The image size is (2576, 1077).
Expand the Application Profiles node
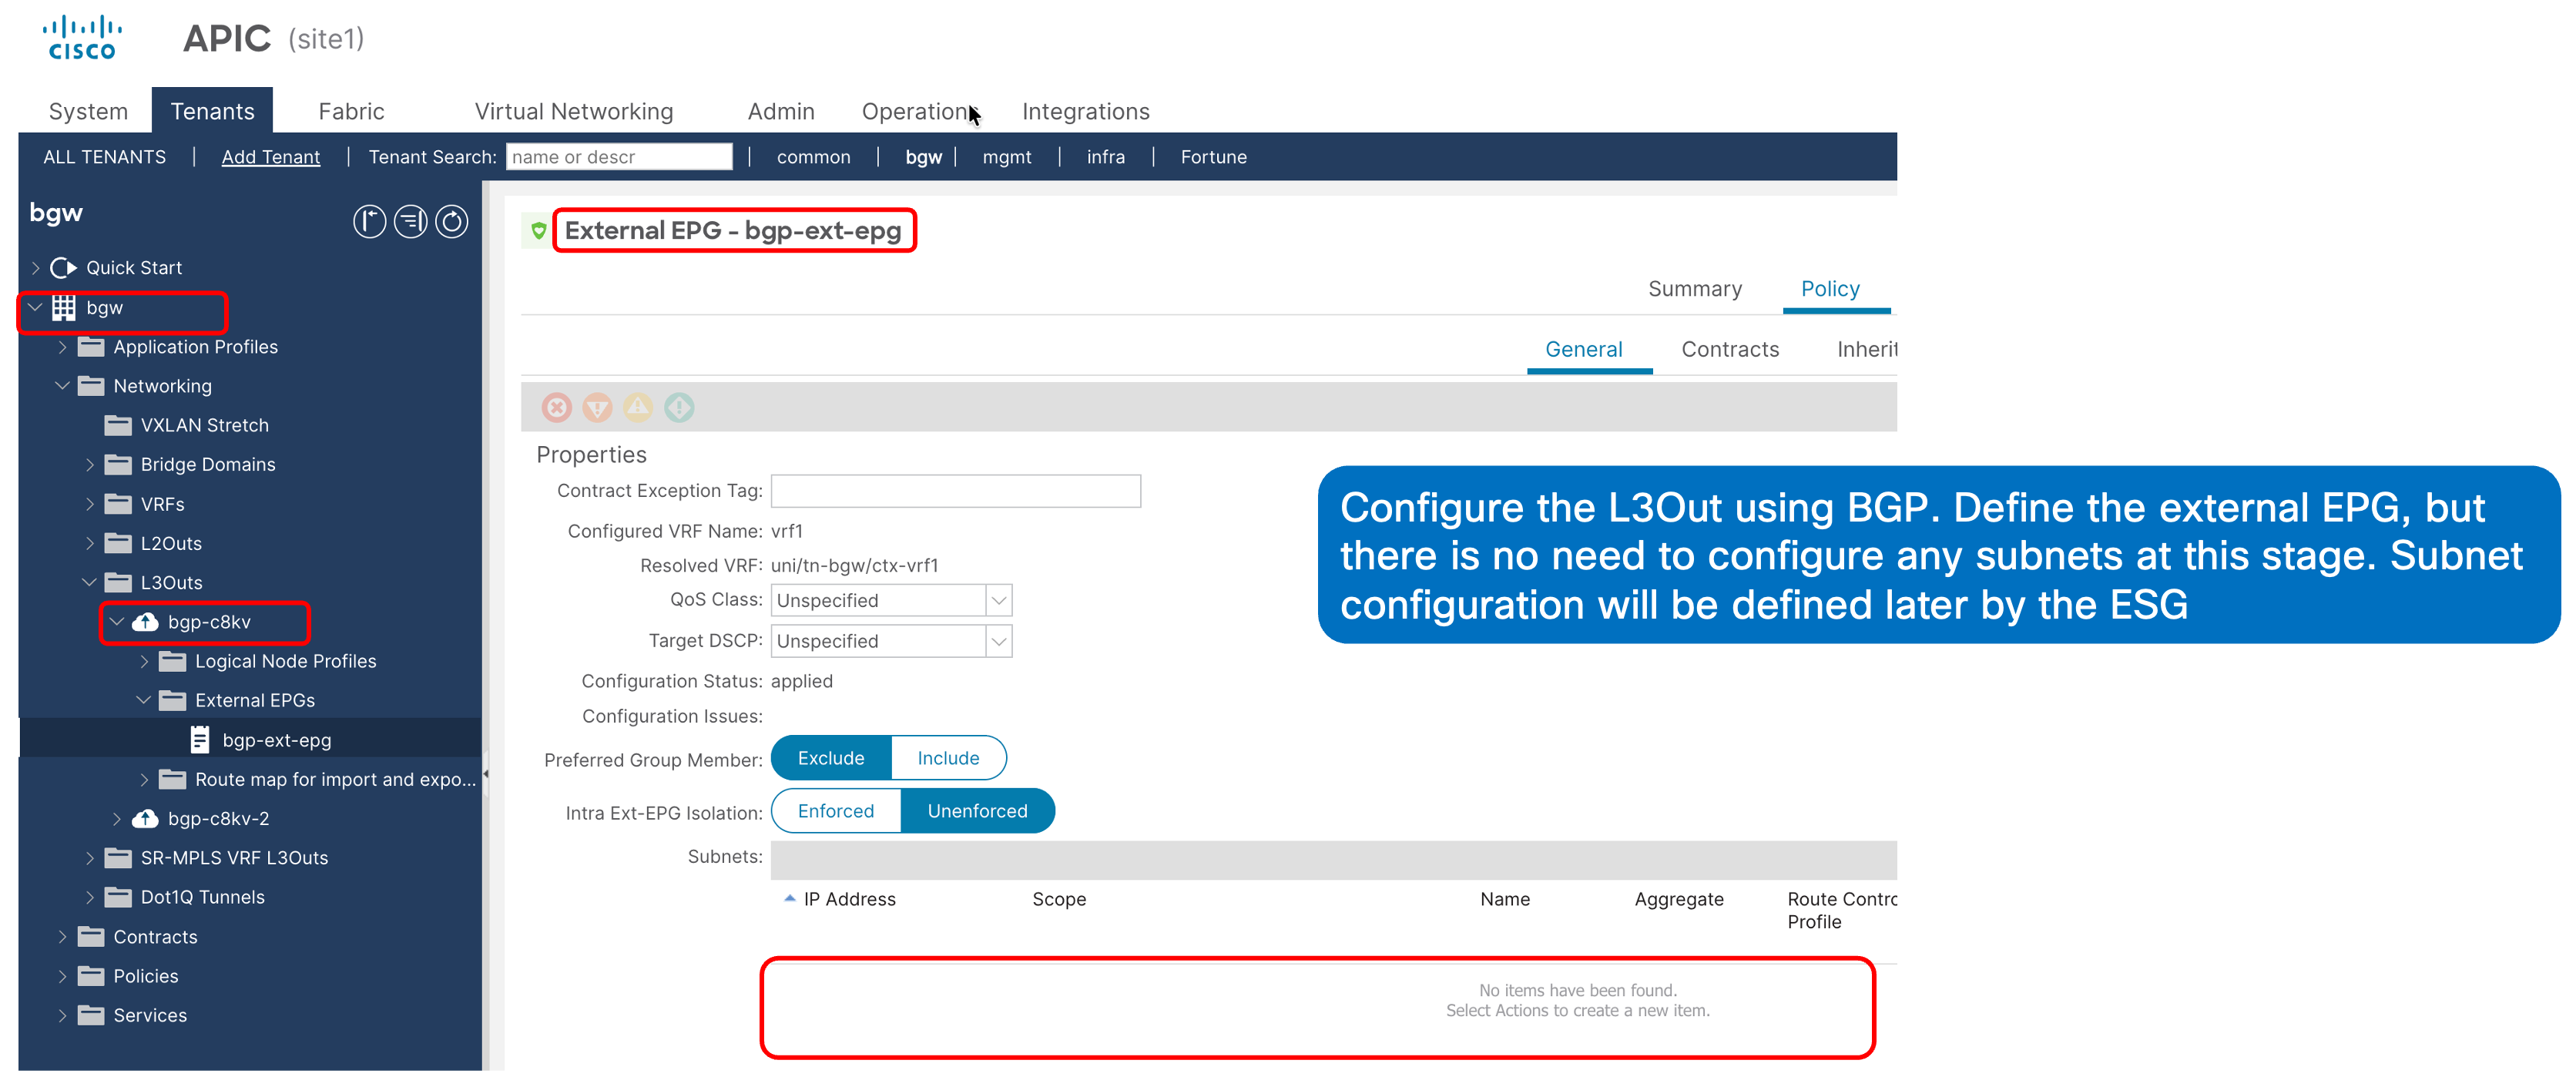click(62, 347)
